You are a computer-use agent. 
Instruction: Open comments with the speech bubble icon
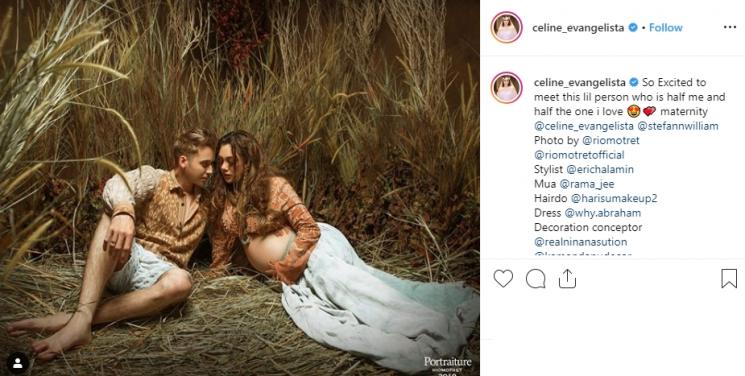click(535, 279)
